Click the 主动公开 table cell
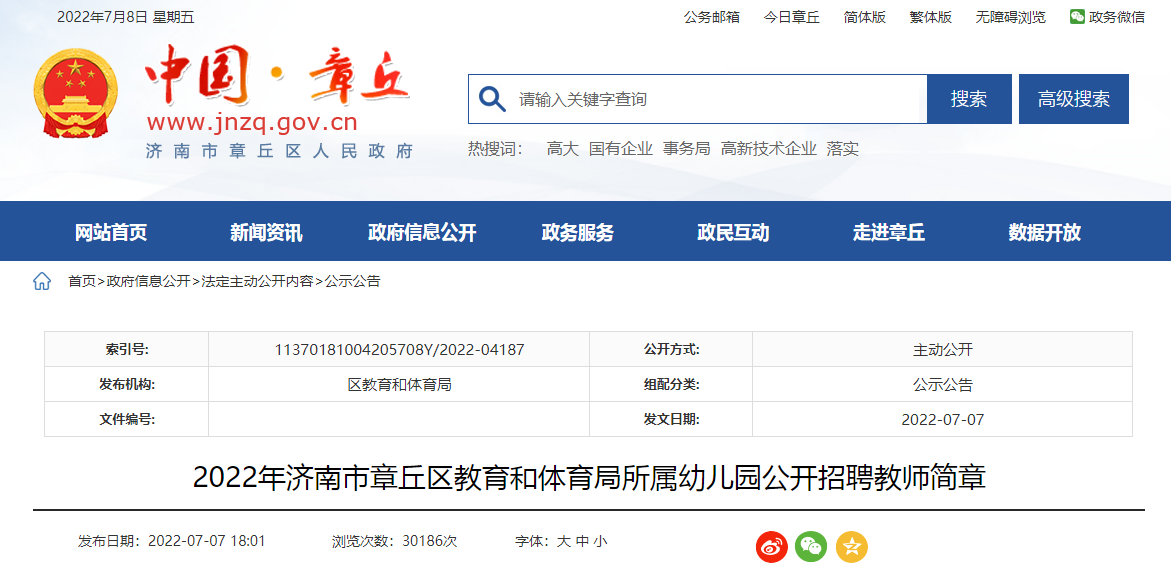This screenshot has height=565, width=1171. tap(942, 349)
